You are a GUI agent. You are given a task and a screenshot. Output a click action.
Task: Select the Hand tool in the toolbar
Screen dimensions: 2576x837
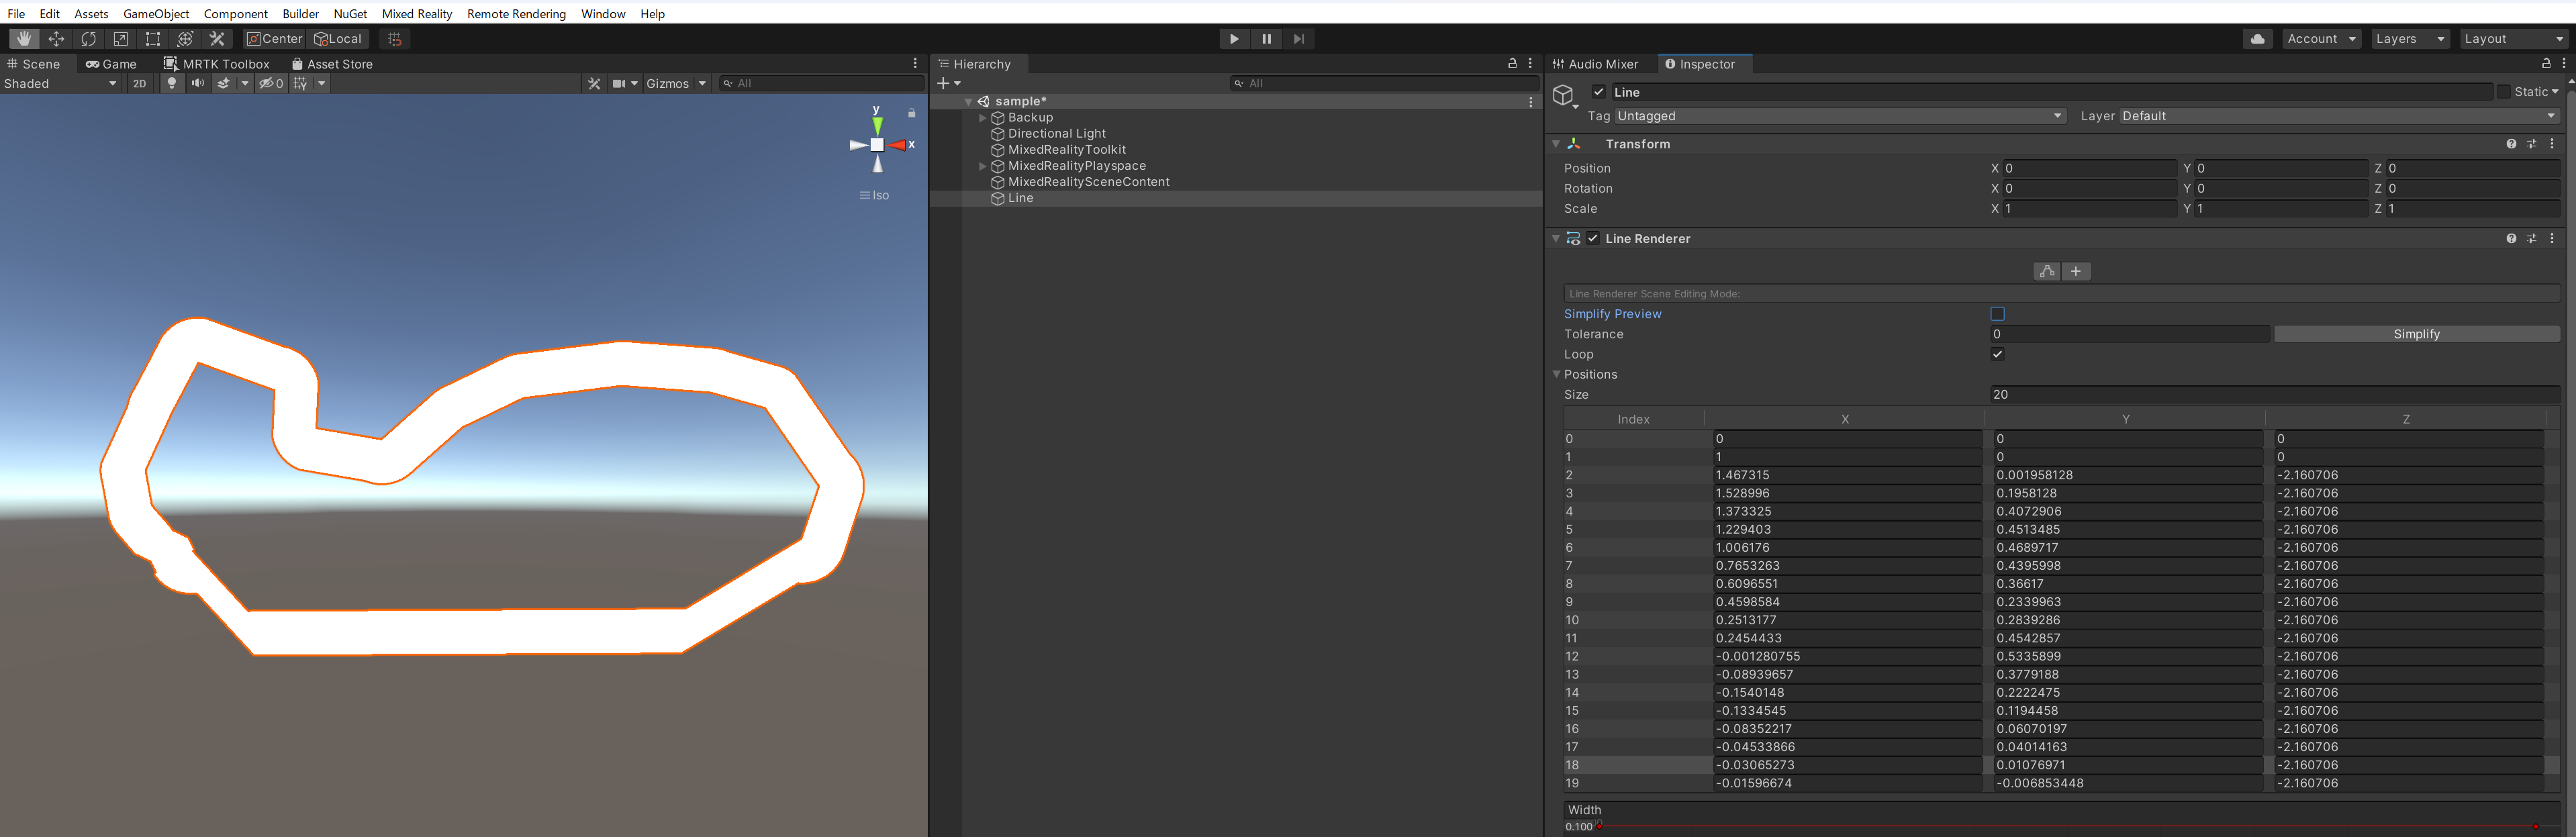point(23,38)
